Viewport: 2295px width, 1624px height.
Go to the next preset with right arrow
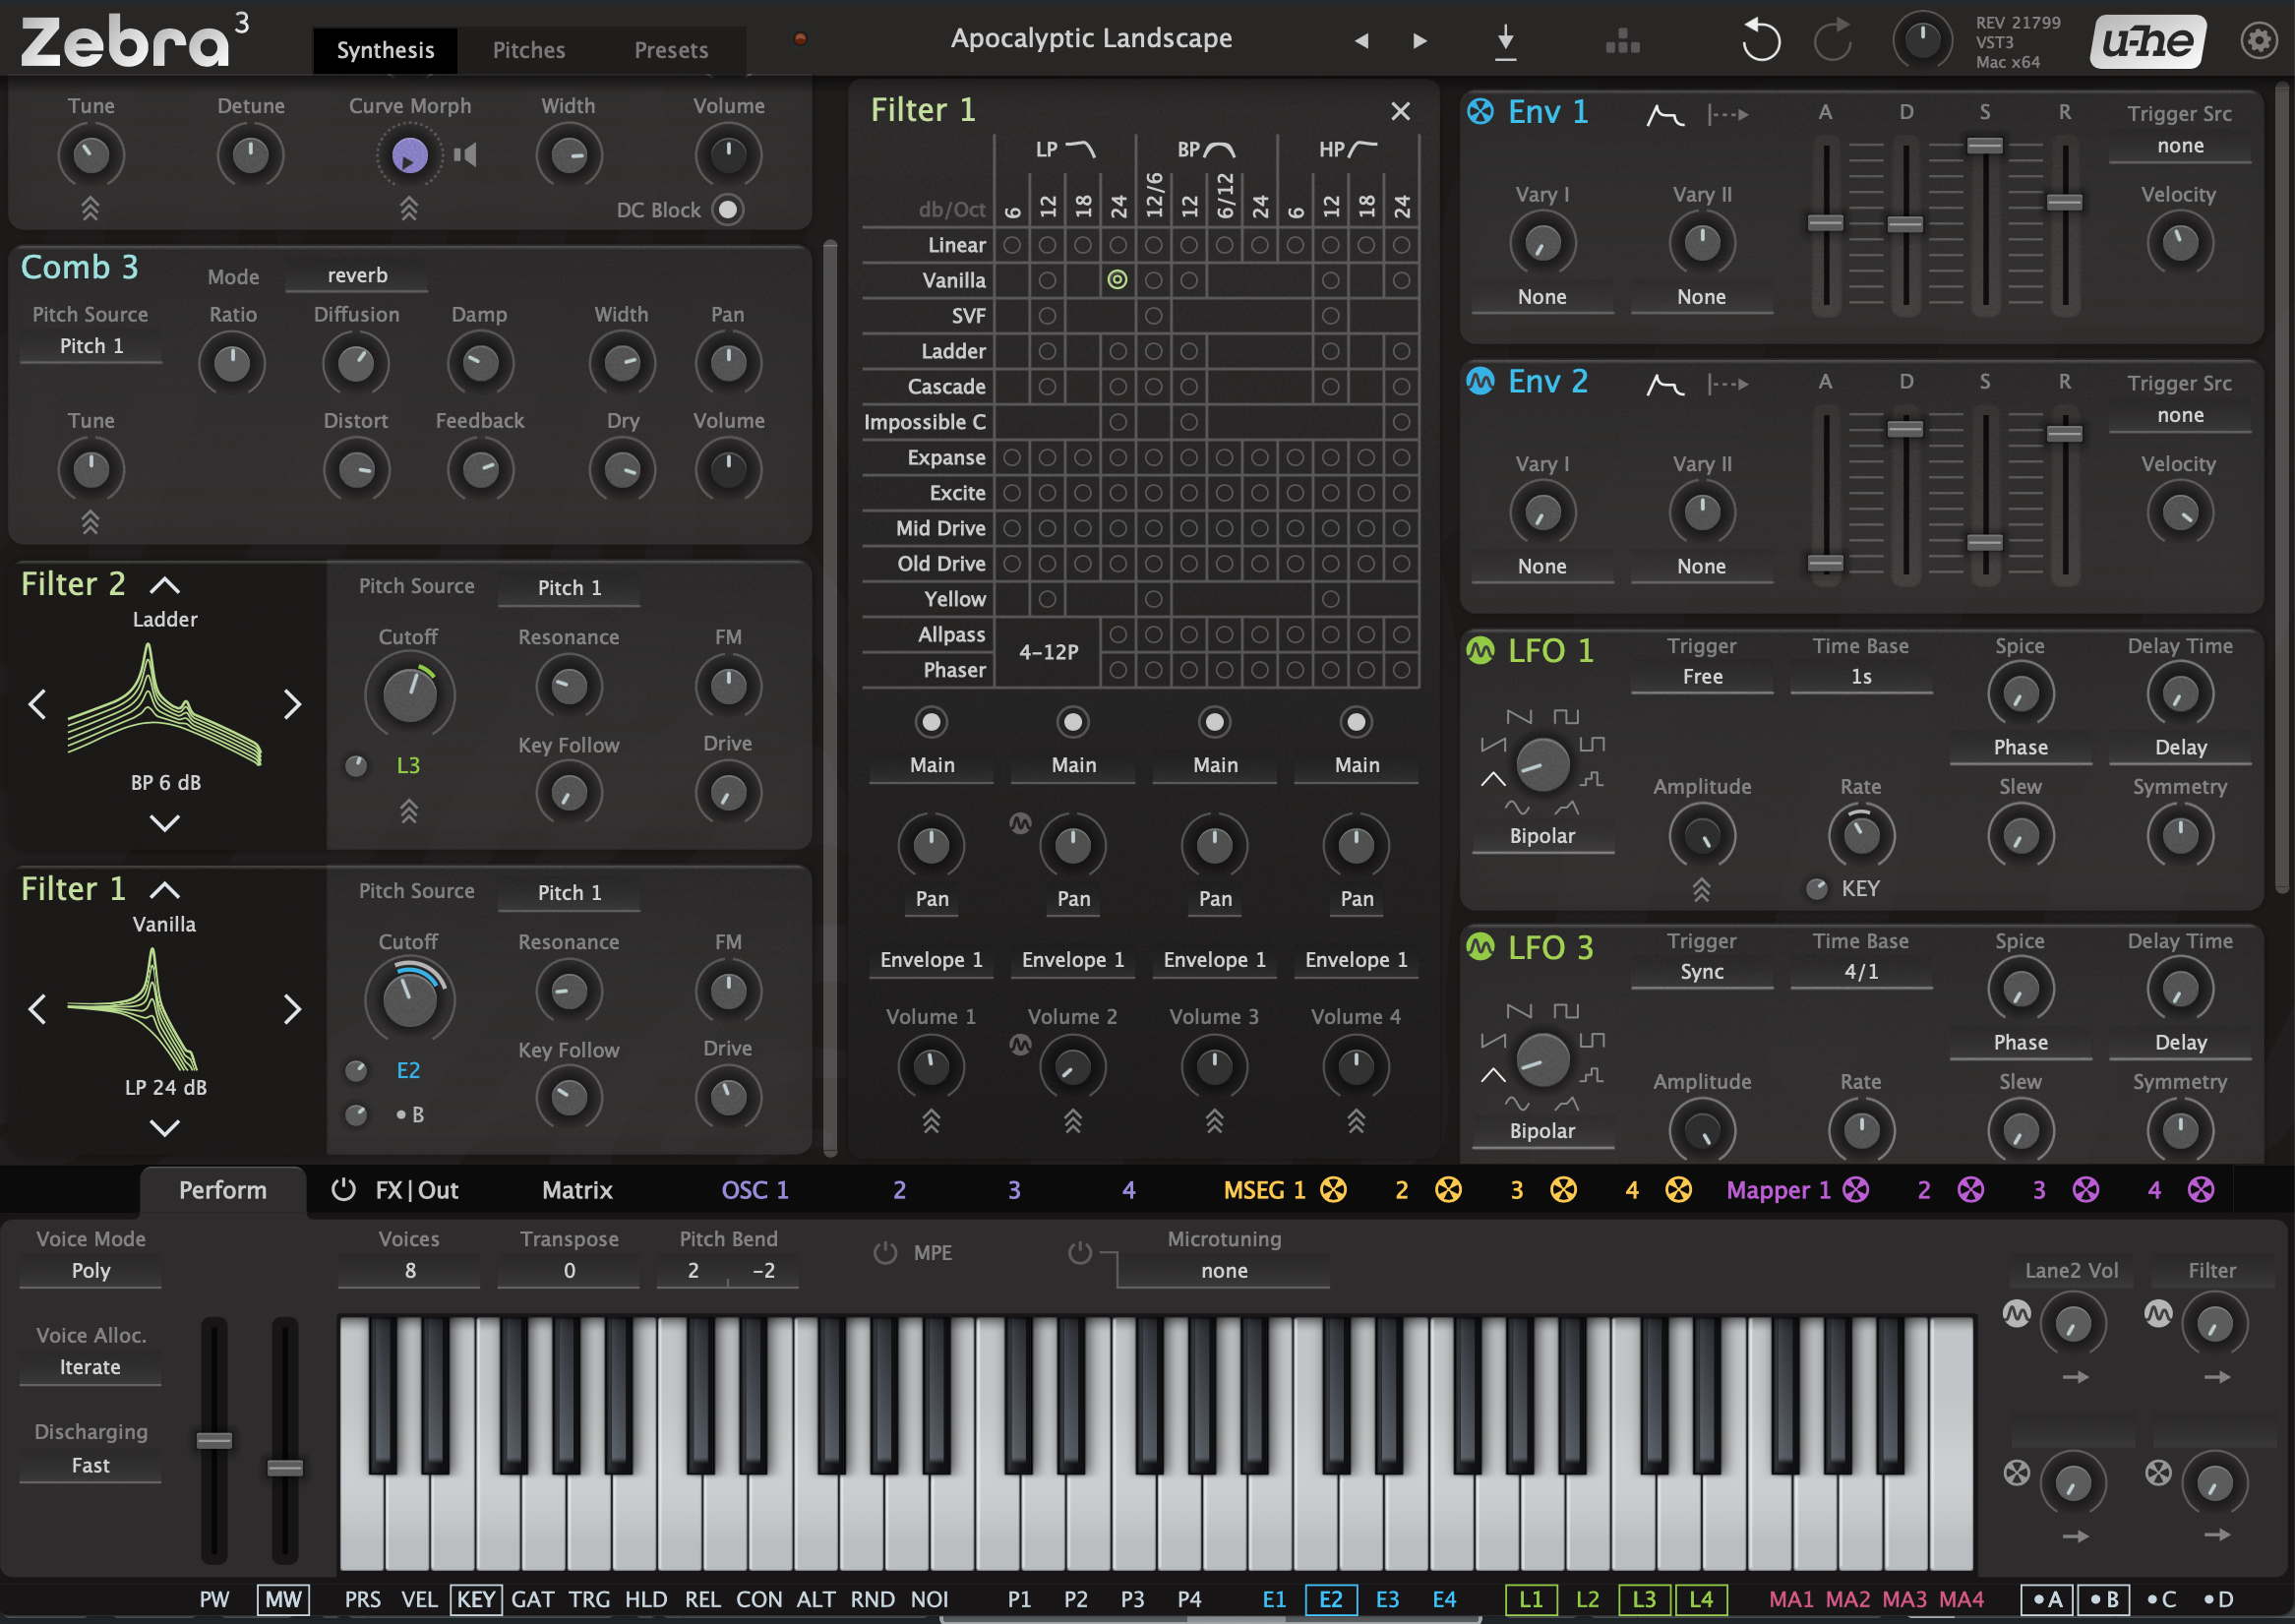coord(1419,41)
